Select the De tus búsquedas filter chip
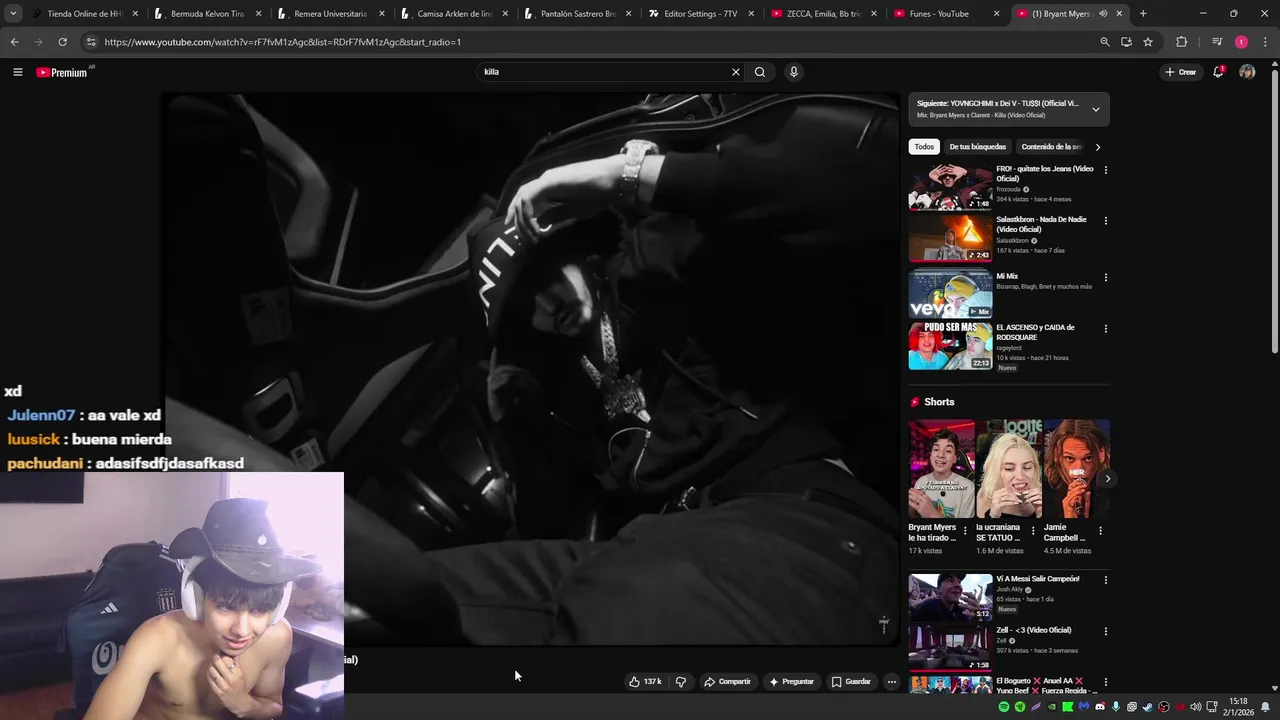 [977, 147]
